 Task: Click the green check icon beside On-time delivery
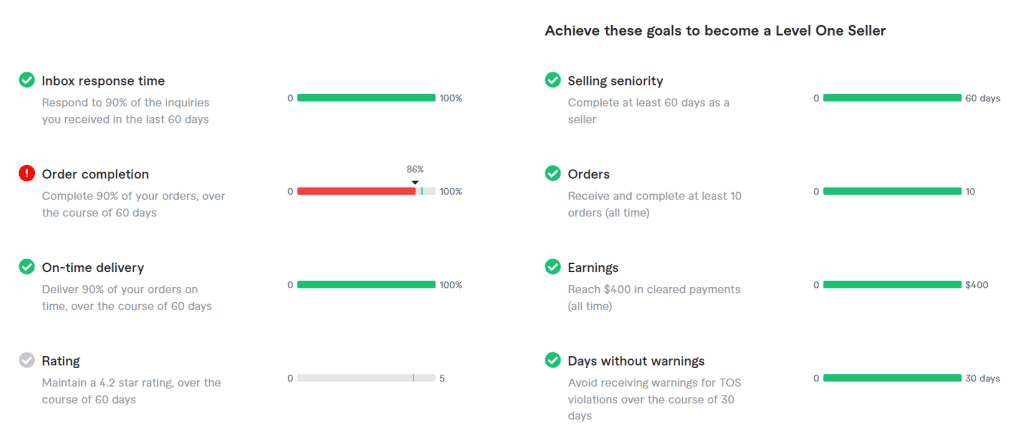27,267
